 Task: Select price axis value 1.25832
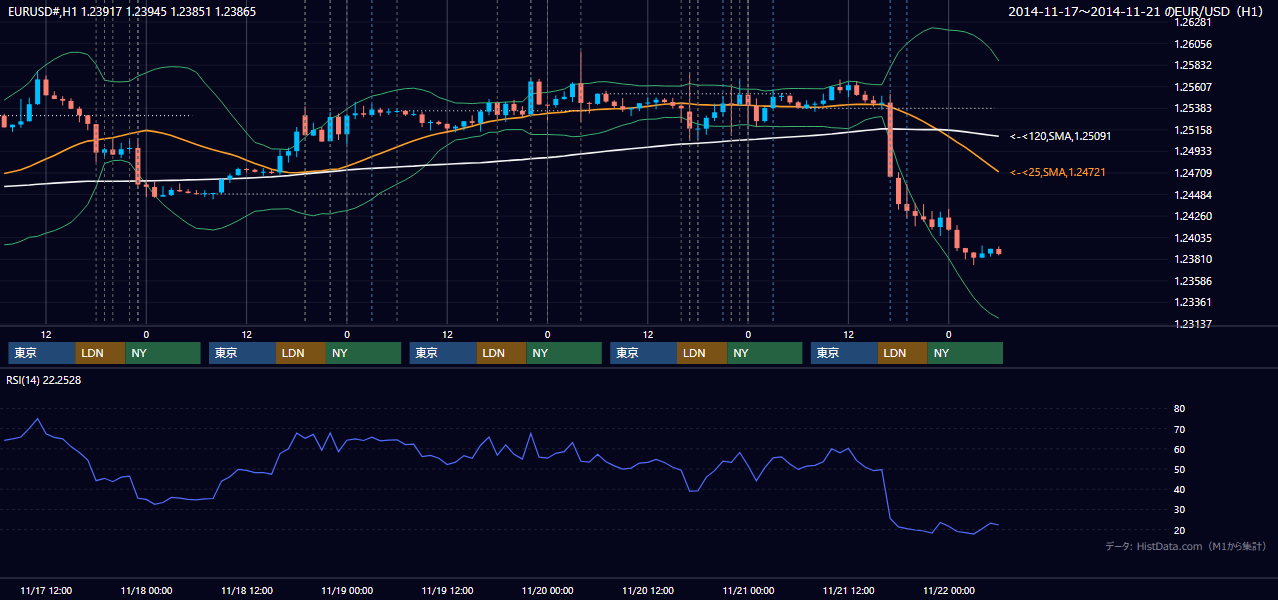click(x=1193, y=65)
